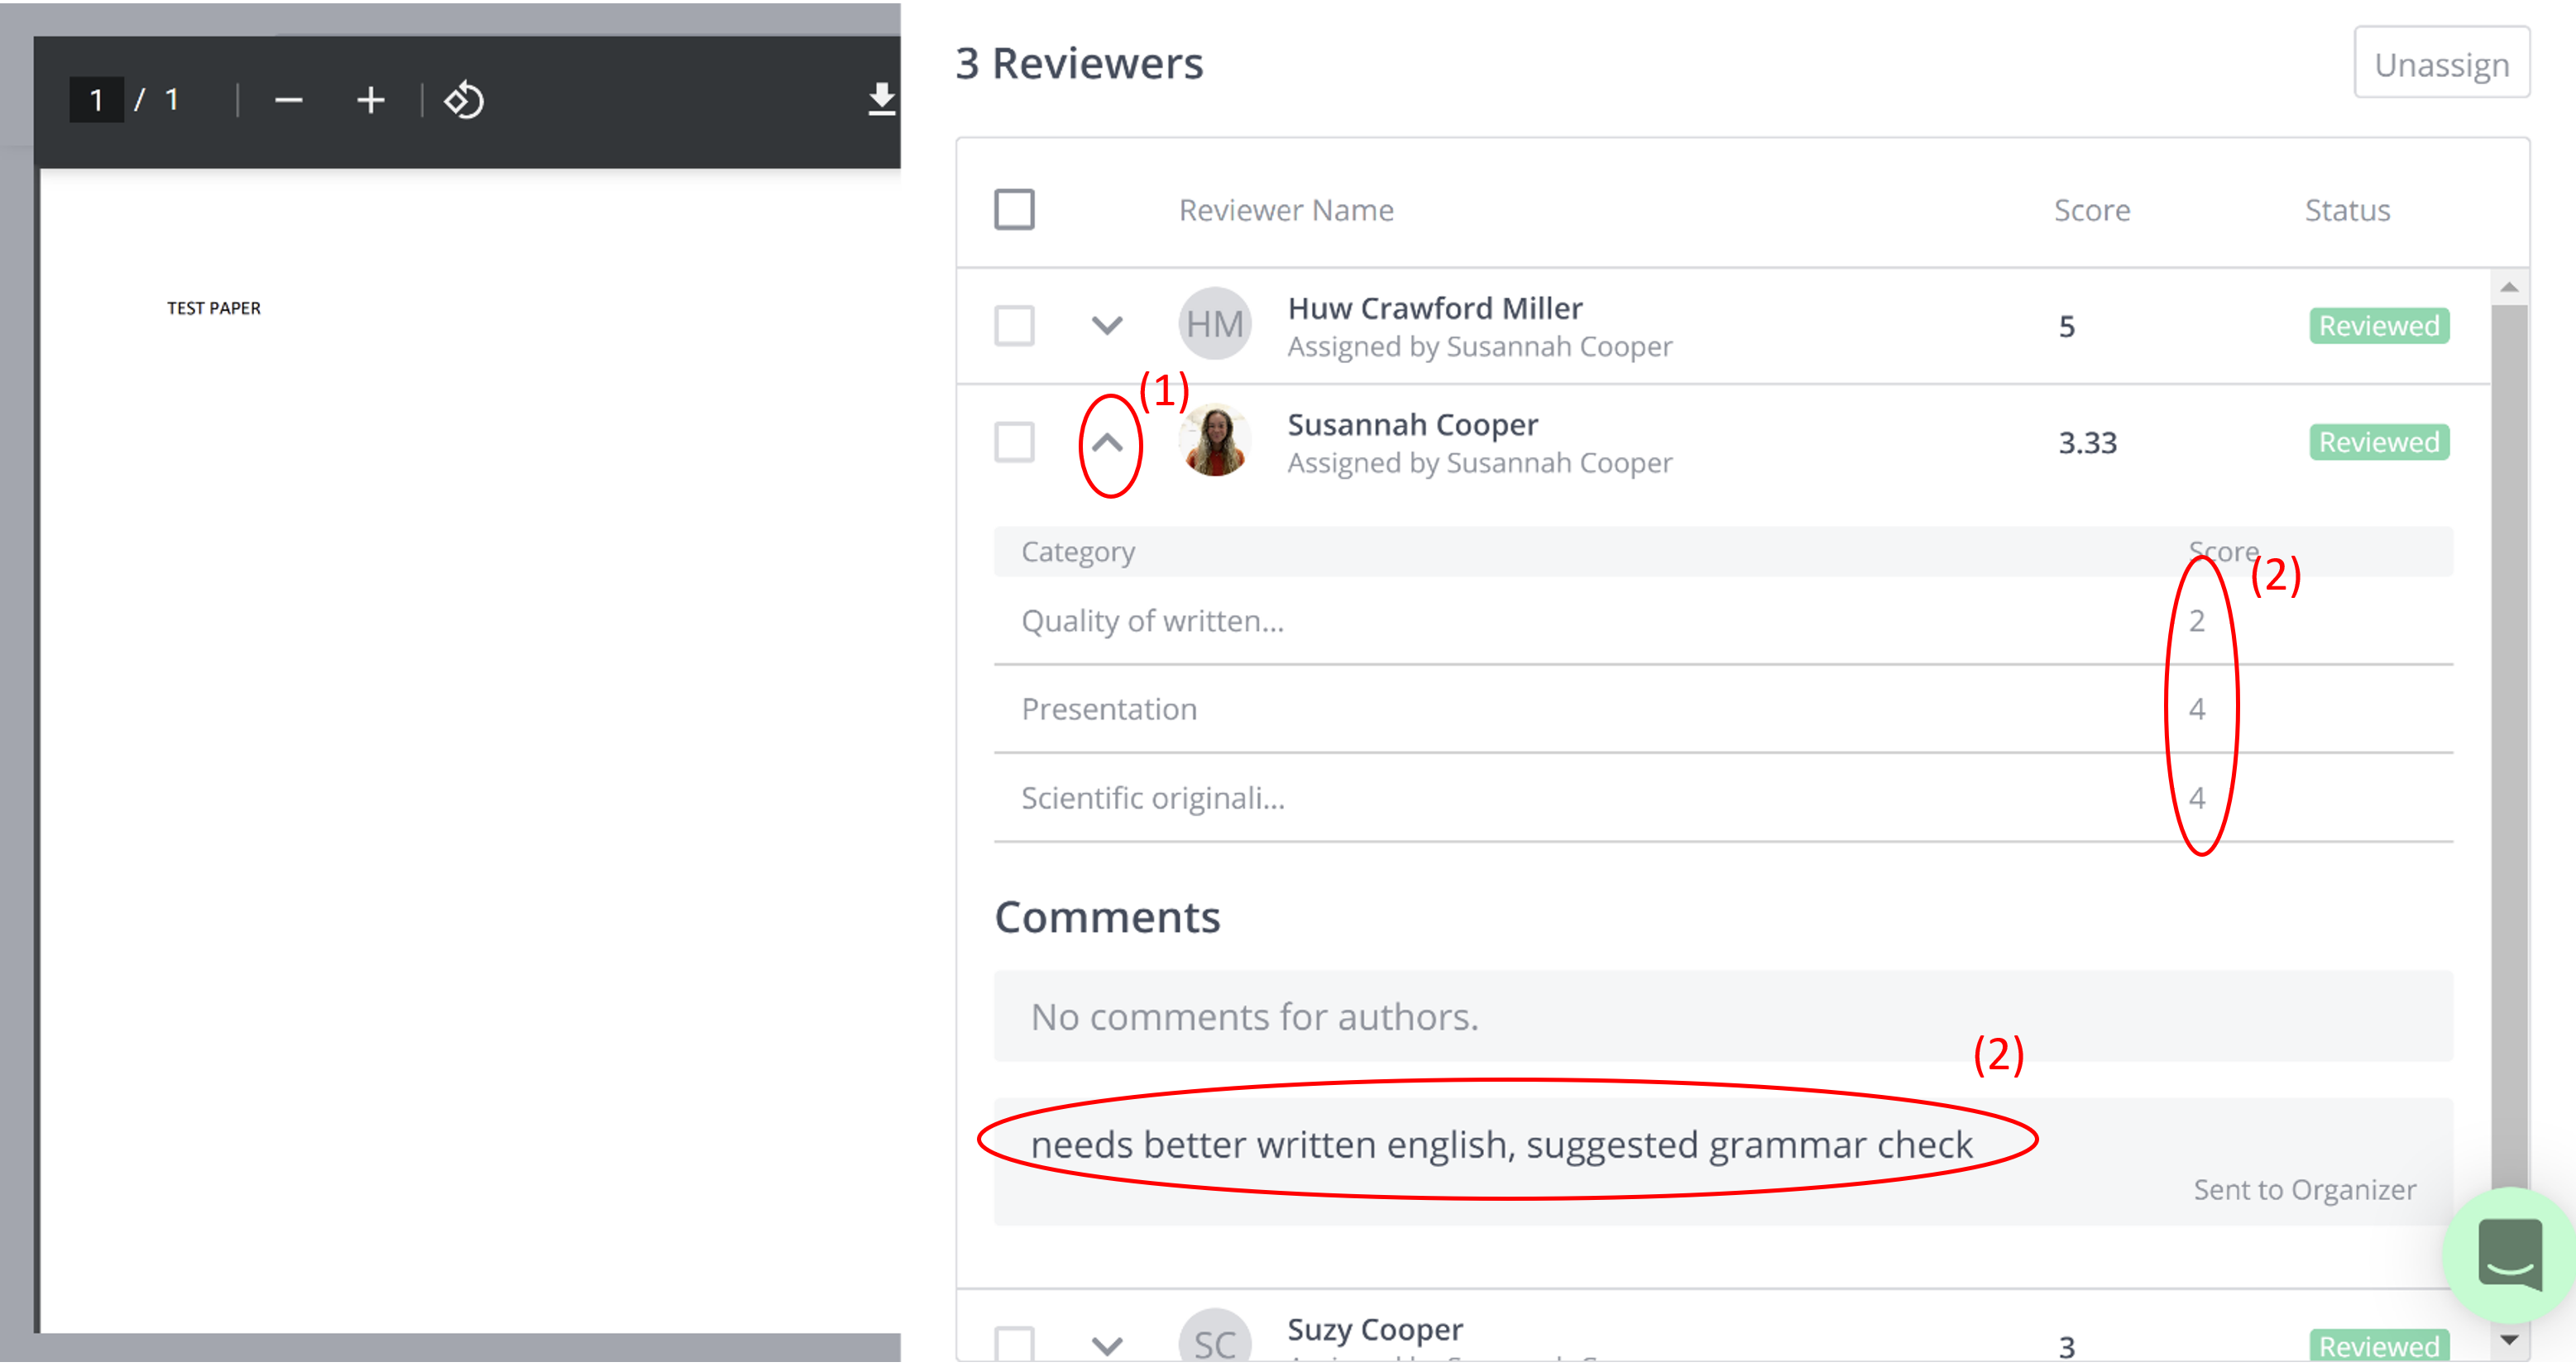Click score 3.33 for Susannah Cooper
The height and width of the screenshot is (1367, 2576).
tap(2088, 443)
